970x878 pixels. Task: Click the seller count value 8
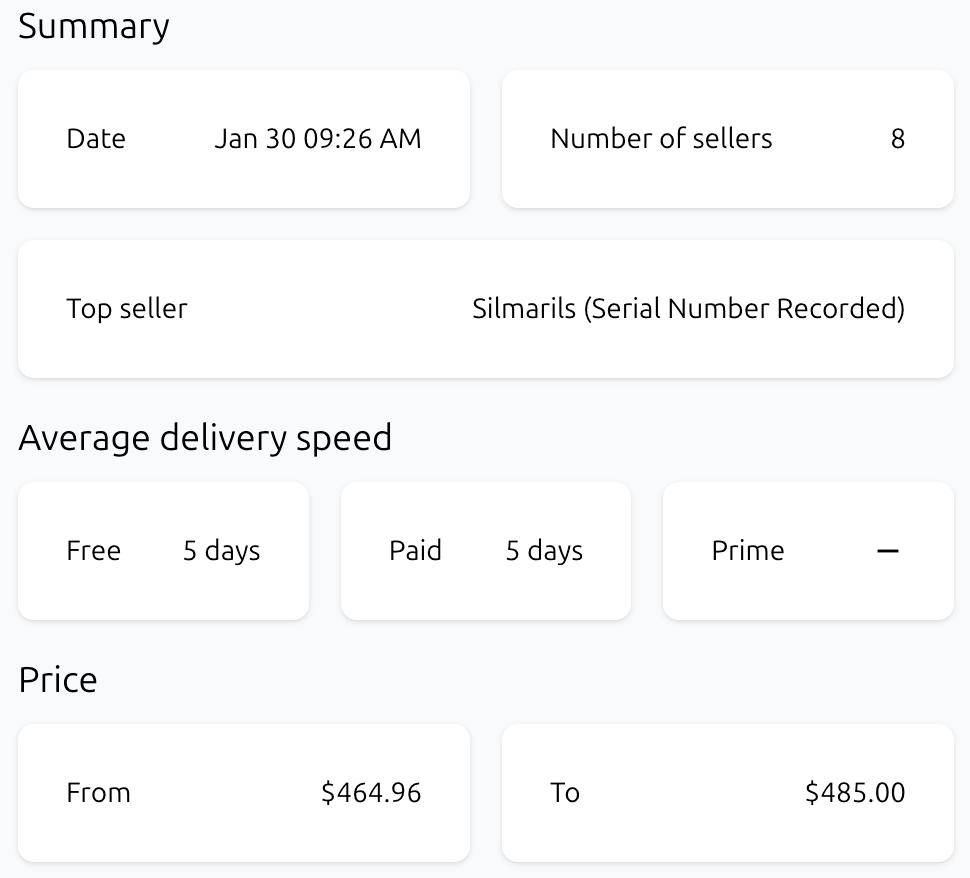[897, 139]
